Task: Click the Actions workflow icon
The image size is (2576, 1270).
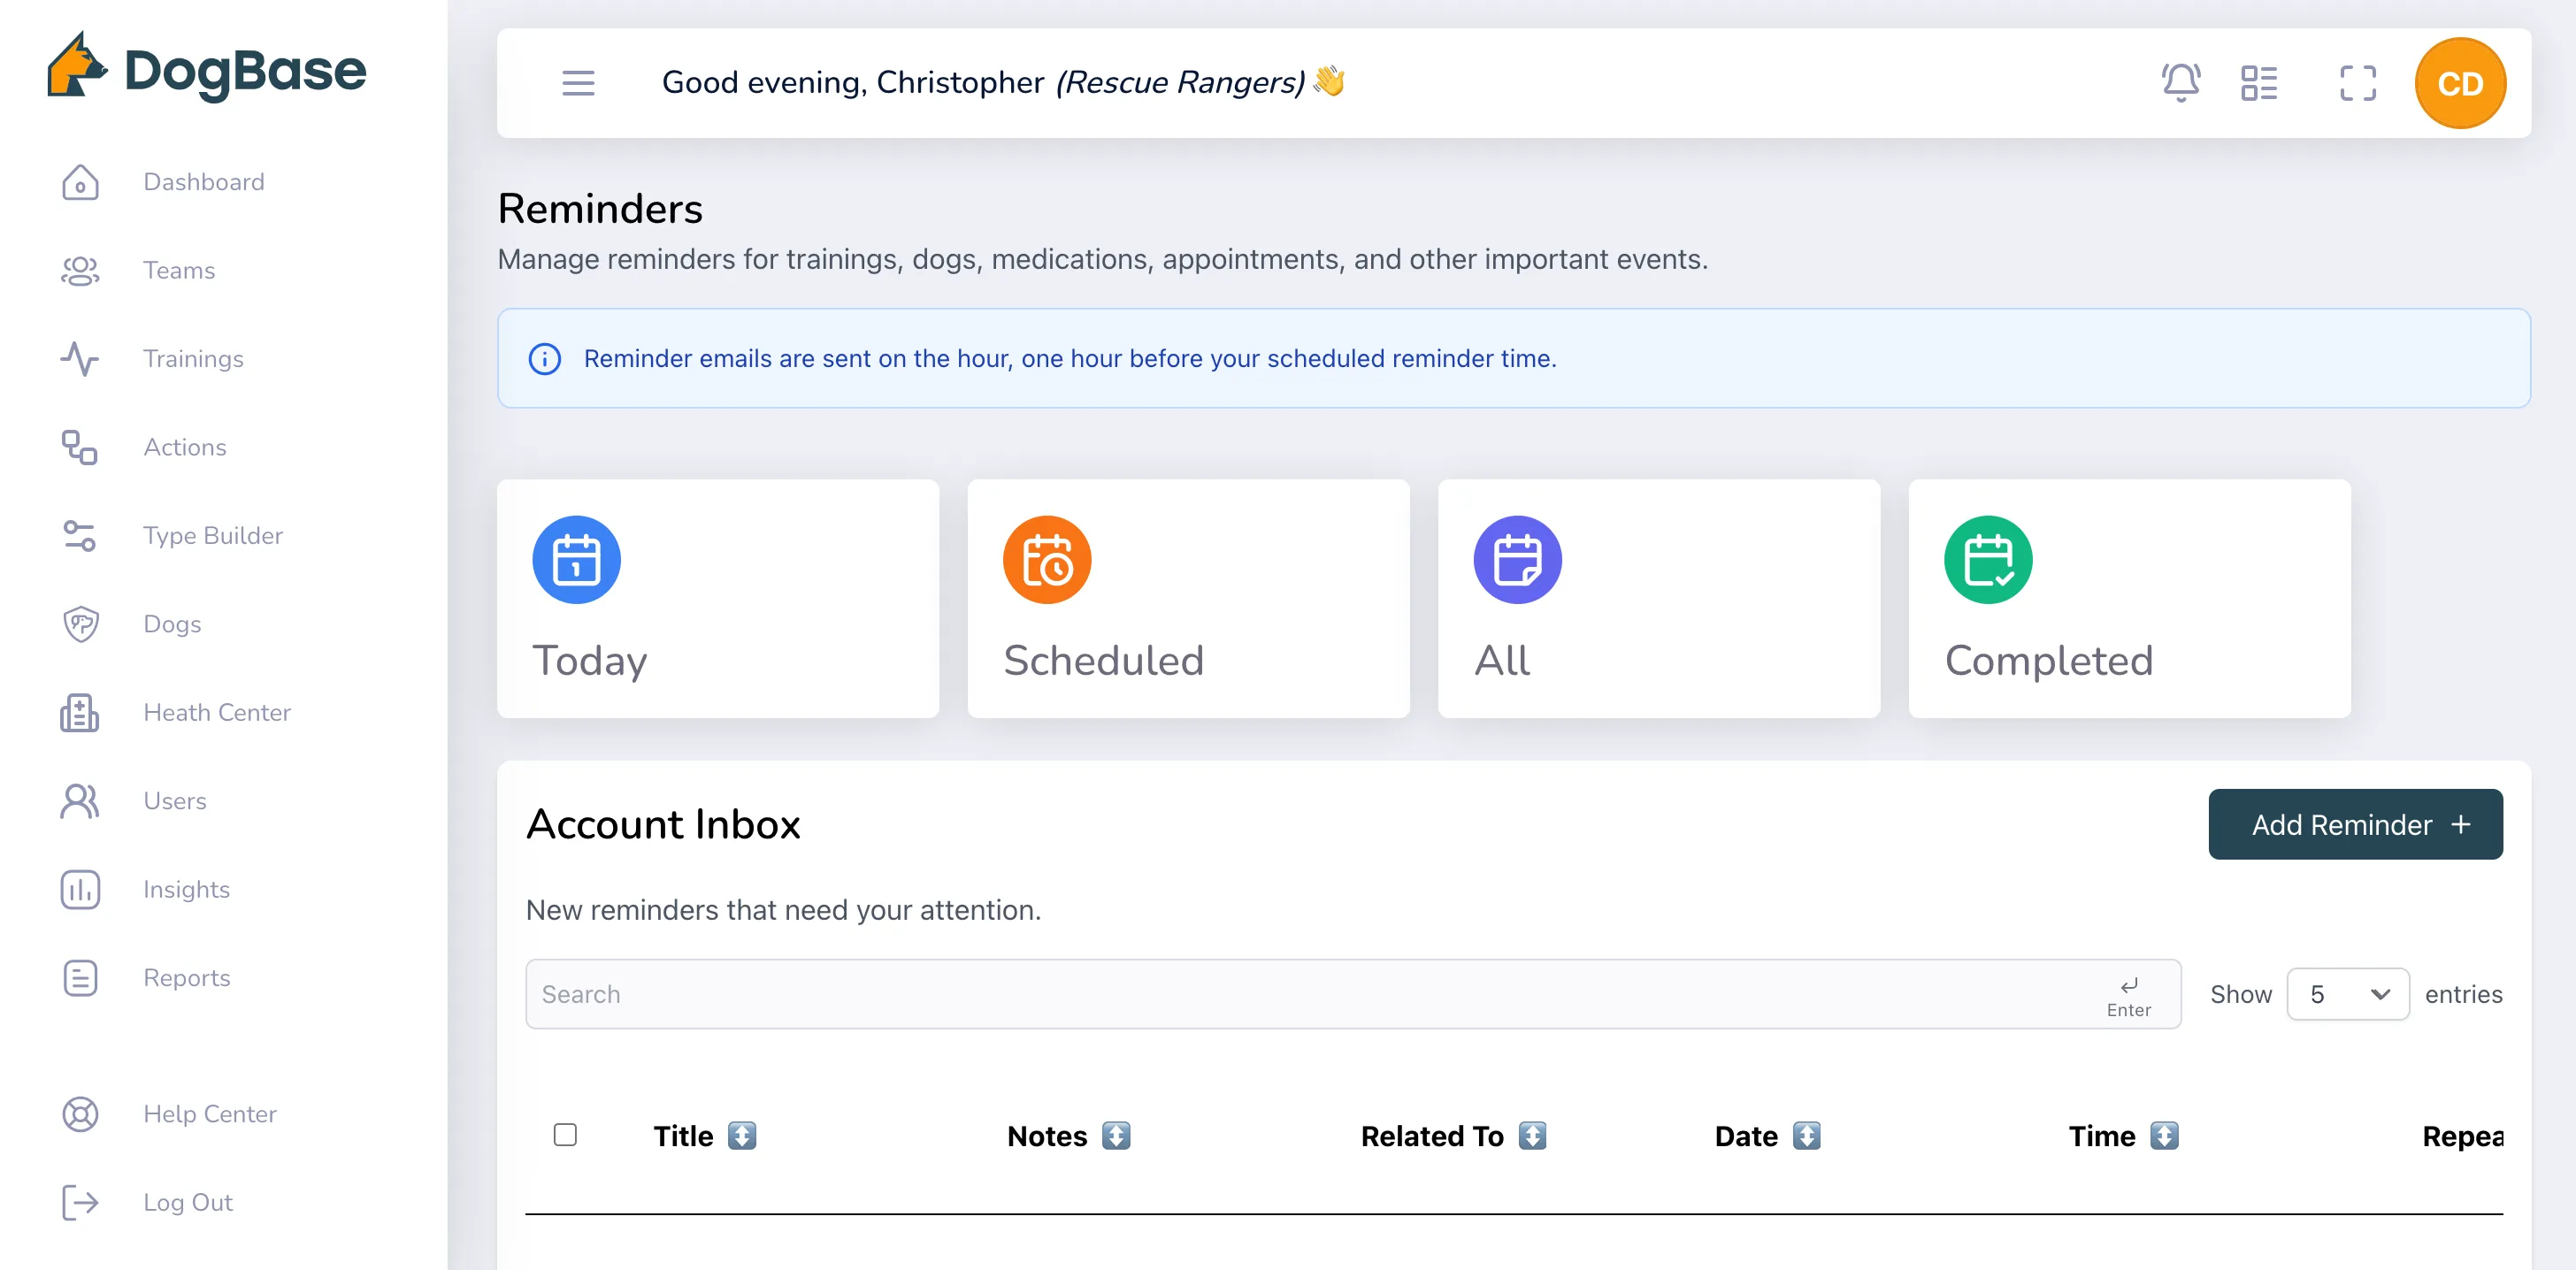Action: (80, 447)
